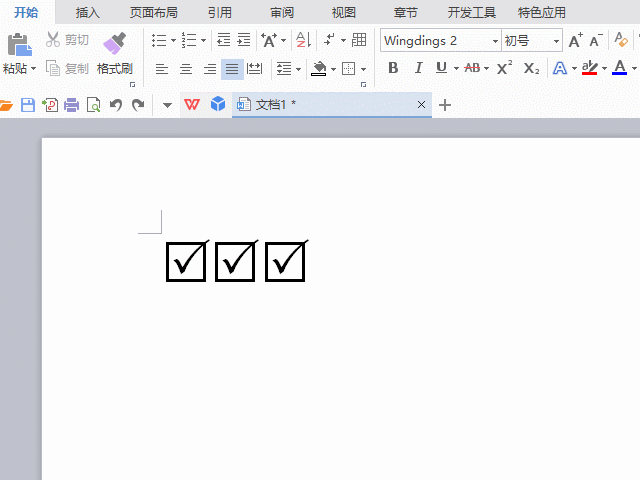Apply paragraph shading fill bucket

pos(319,69)
